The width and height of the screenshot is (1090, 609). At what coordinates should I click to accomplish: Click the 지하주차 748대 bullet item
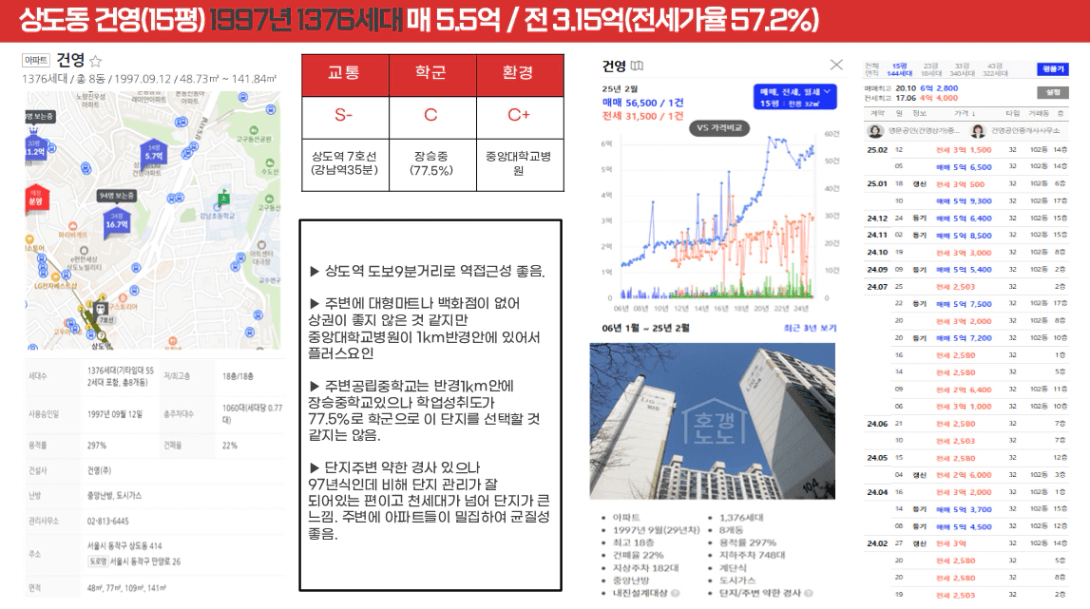pos(752,555)
